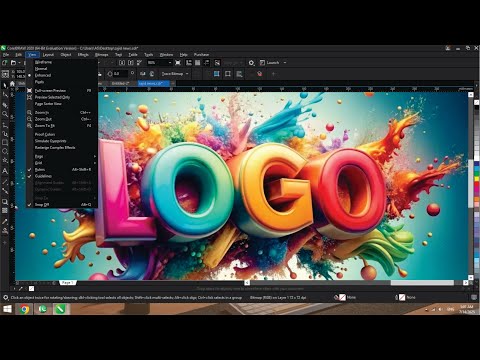Select the Interactive fill tool
The height and width of the screenshot is (360, 480).
pyautogui.click(x=5, y=231)
